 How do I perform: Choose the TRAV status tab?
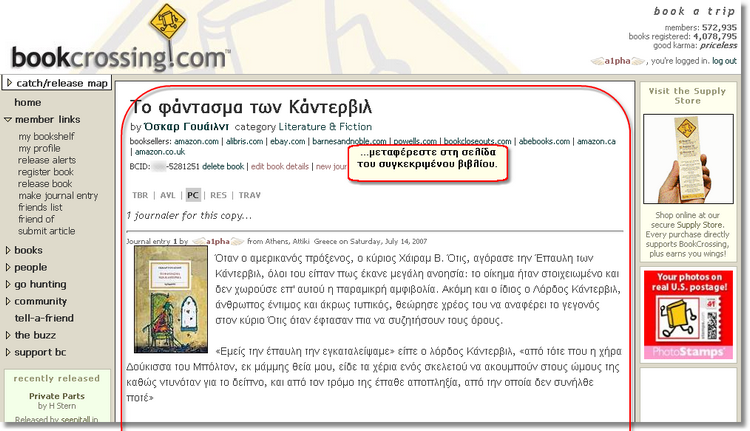click(249, 194)
